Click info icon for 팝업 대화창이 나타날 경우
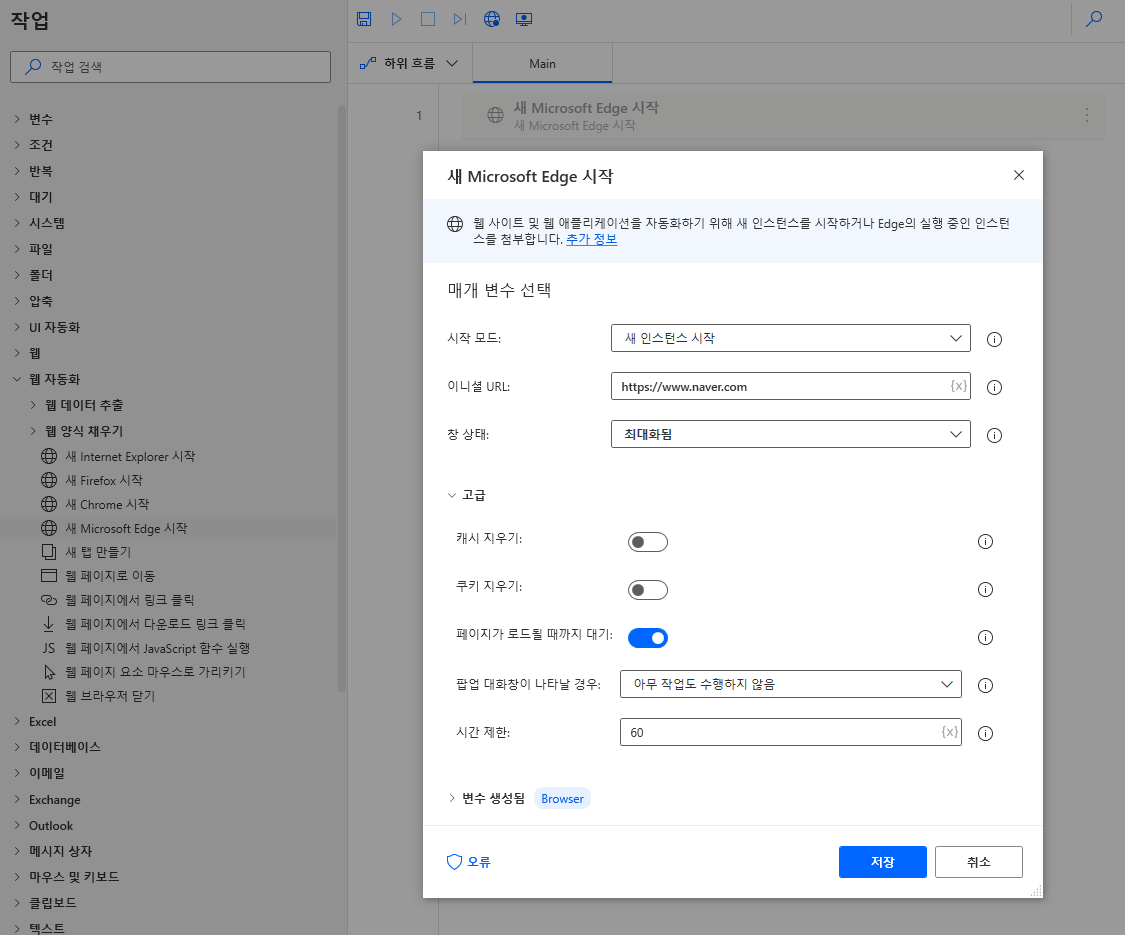The image size is (1125, 935). [985, 685]
